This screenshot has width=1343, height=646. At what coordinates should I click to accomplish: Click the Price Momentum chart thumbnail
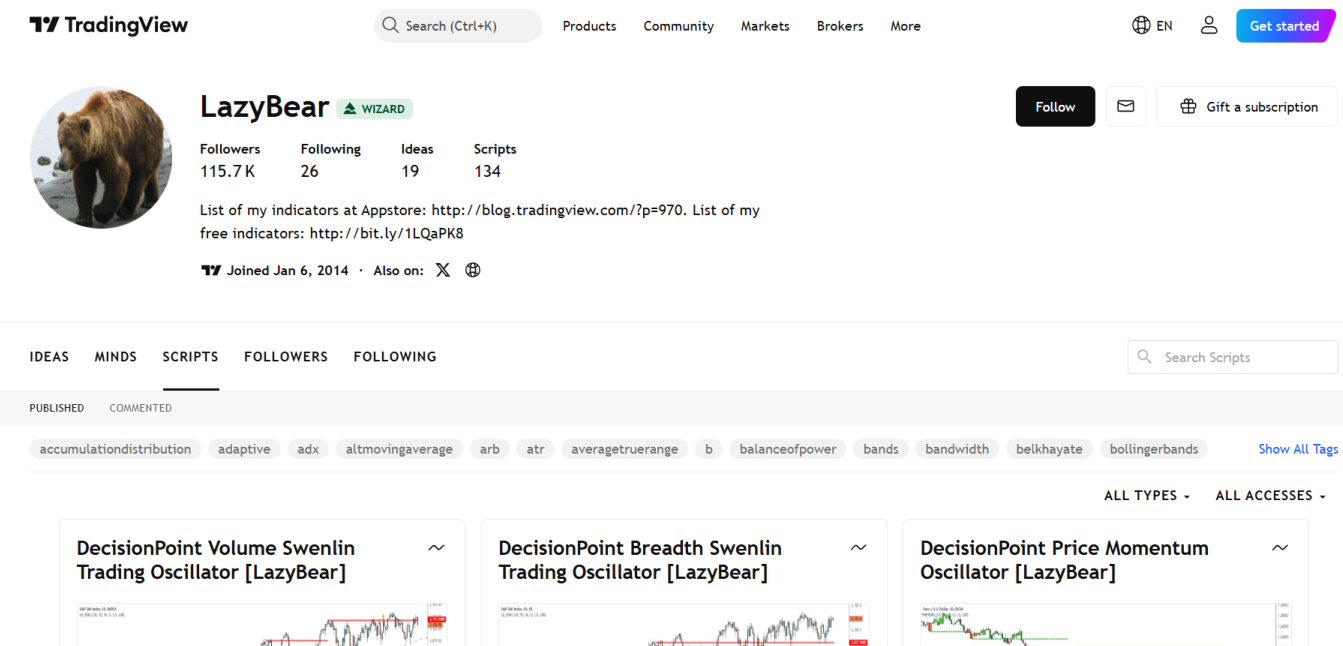click(1106, 623)
